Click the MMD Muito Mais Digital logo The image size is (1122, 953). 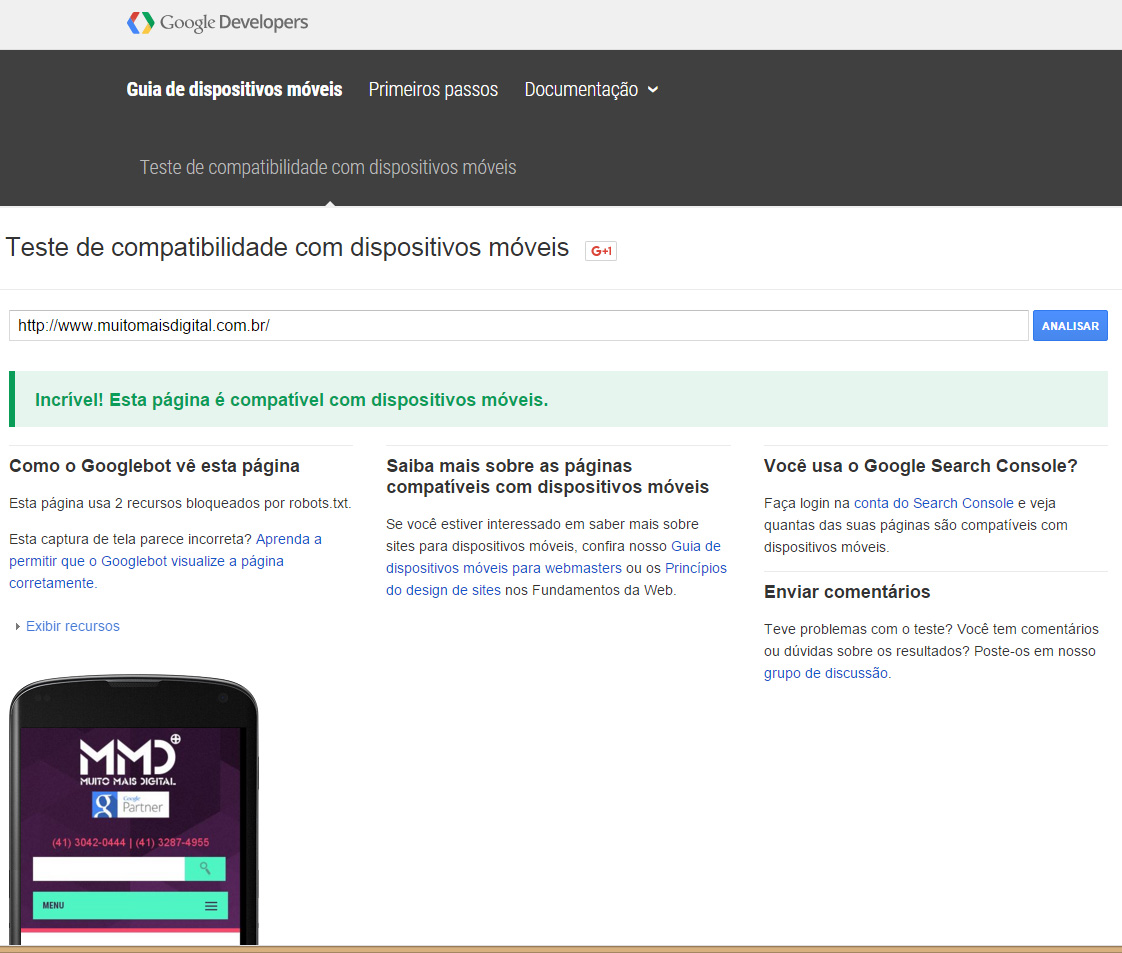coord(129,761)
